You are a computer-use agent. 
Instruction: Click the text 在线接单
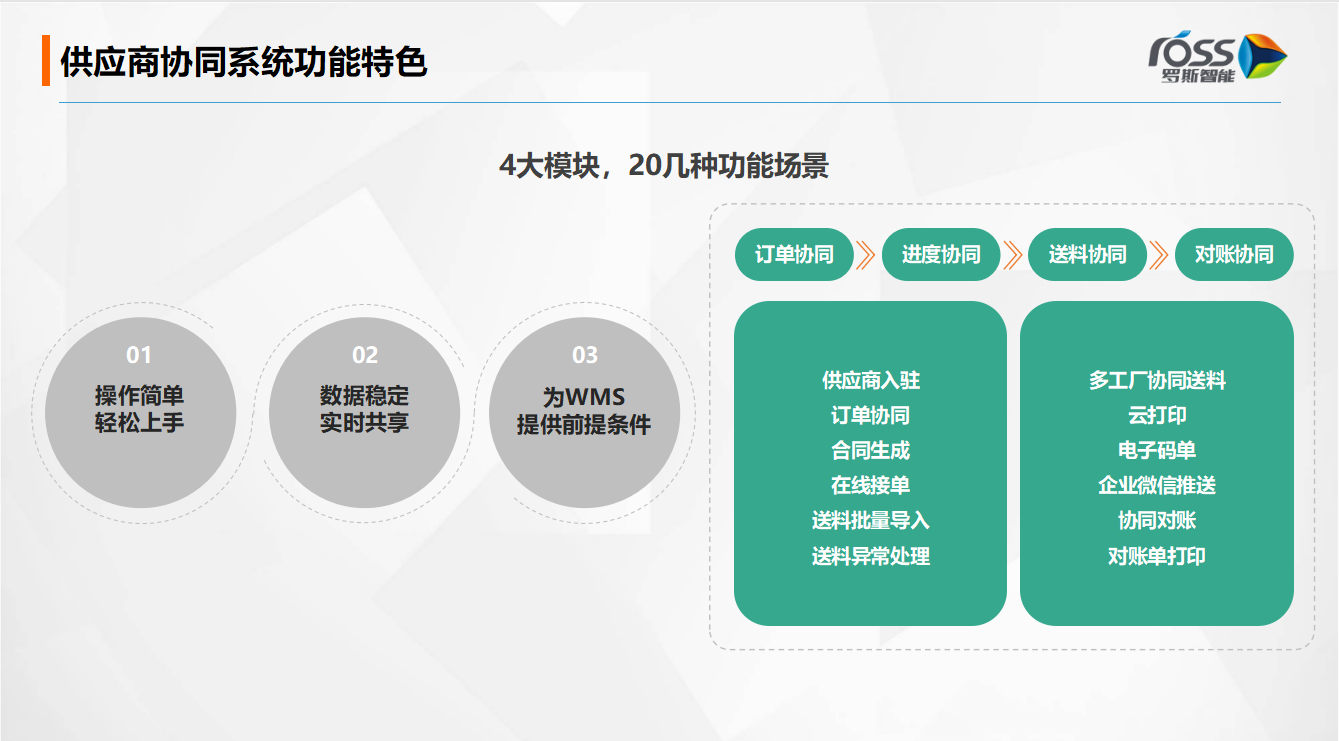coord(871,486)
